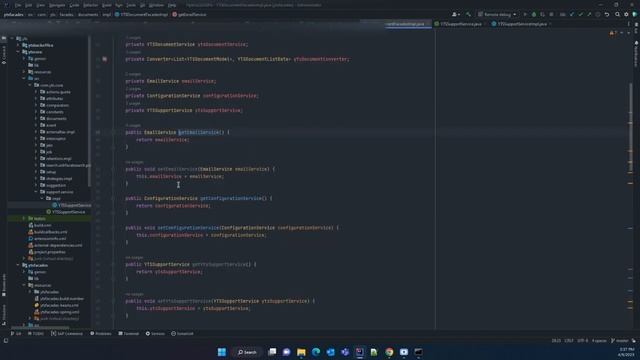Collapse the ytsfacades module node

(18, 265)
